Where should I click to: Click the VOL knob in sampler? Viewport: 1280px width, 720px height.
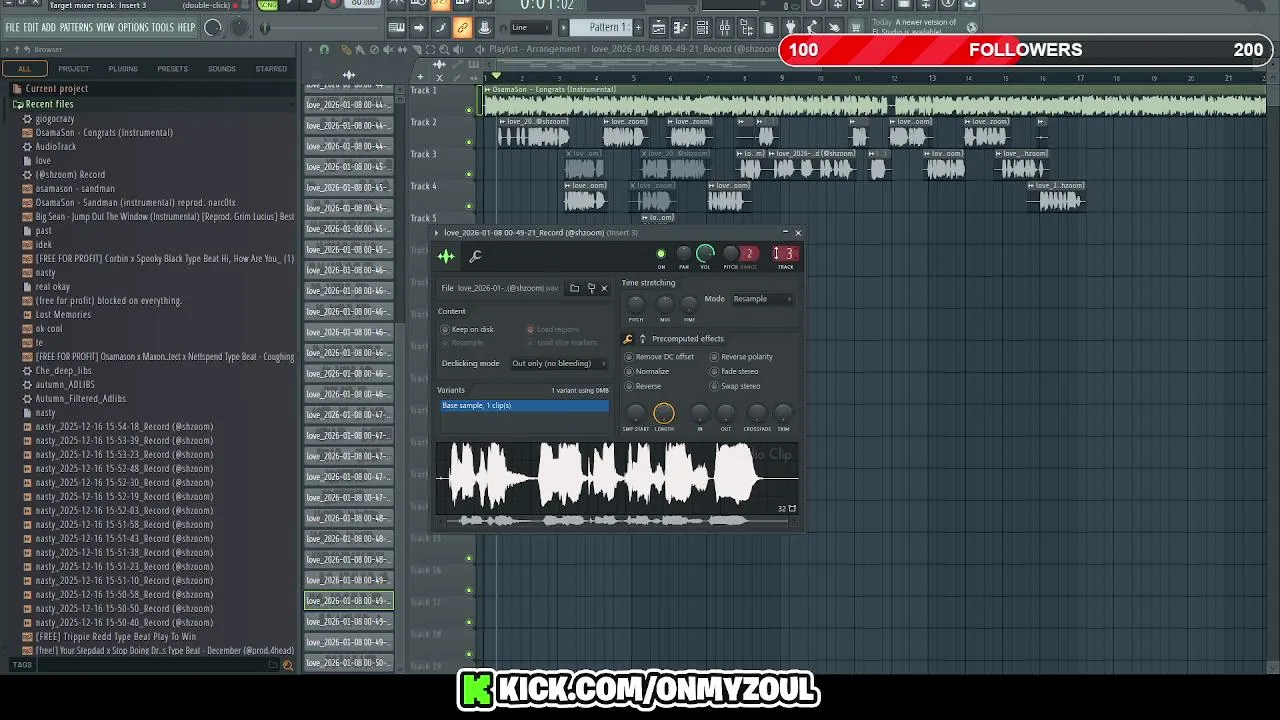(x=705, y=253)
